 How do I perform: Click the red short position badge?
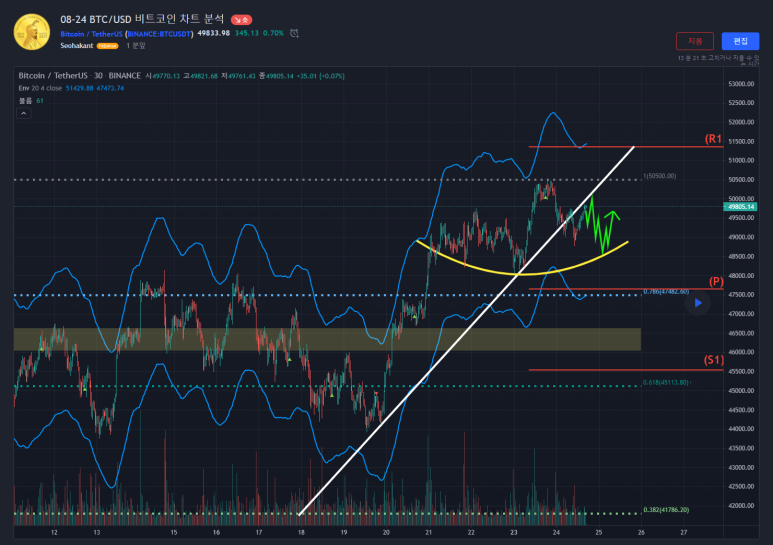coord(243,19)
